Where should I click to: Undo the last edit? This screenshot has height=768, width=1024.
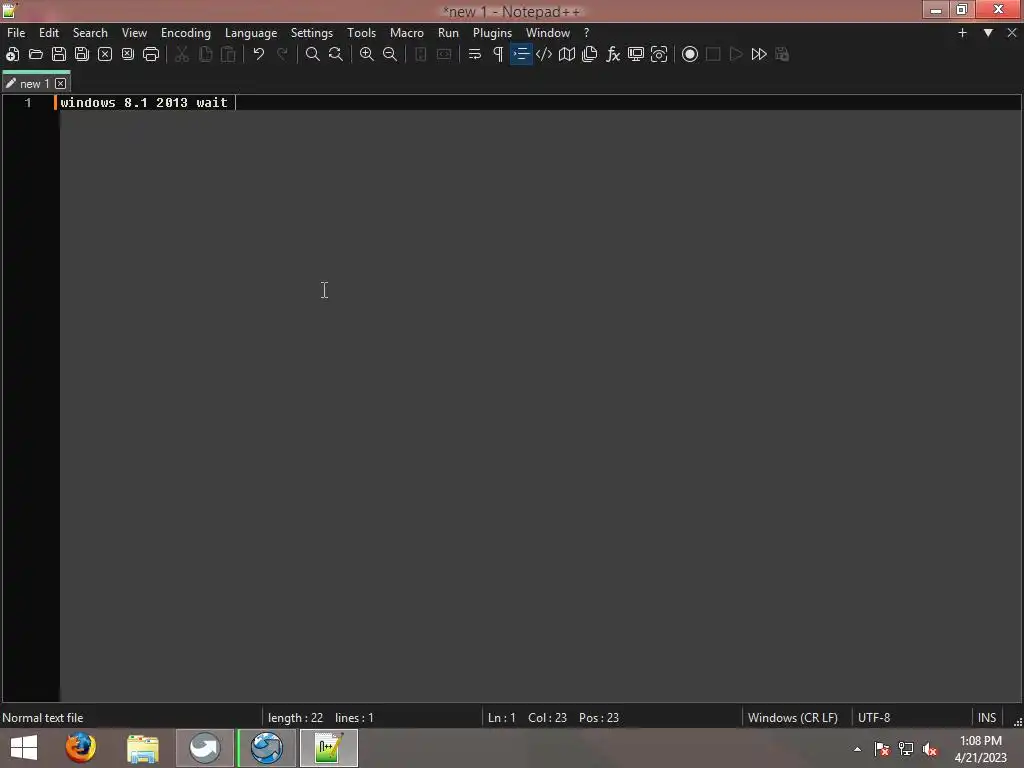pos(259,54)
